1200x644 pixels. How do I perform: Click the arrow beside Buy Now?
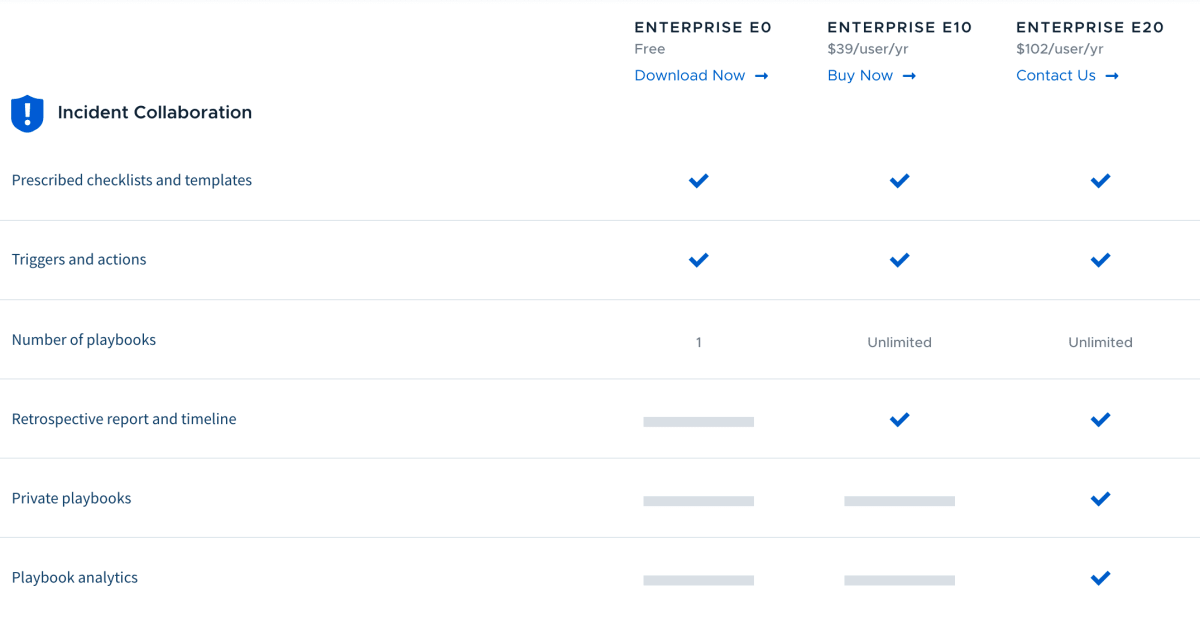click(x=909, y=76)
